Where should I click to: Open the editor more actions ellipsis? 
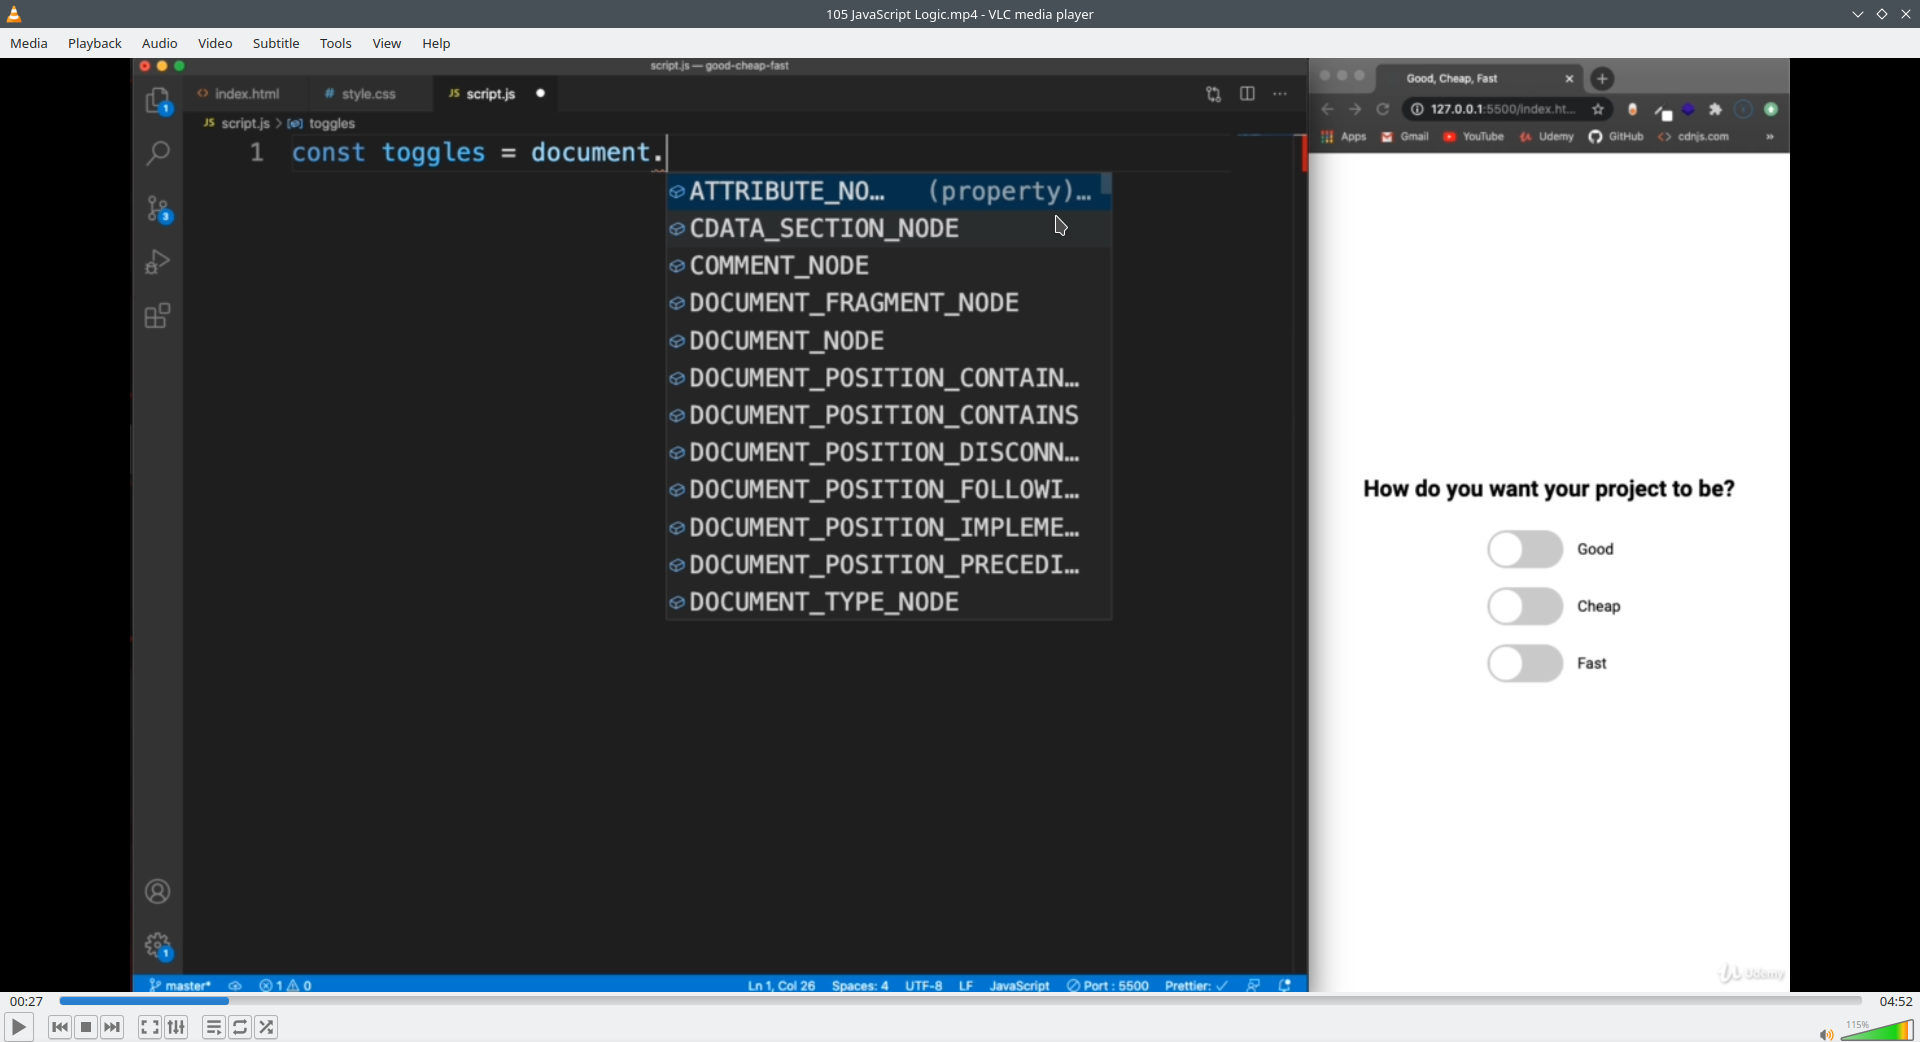(x=1280, y=94)
